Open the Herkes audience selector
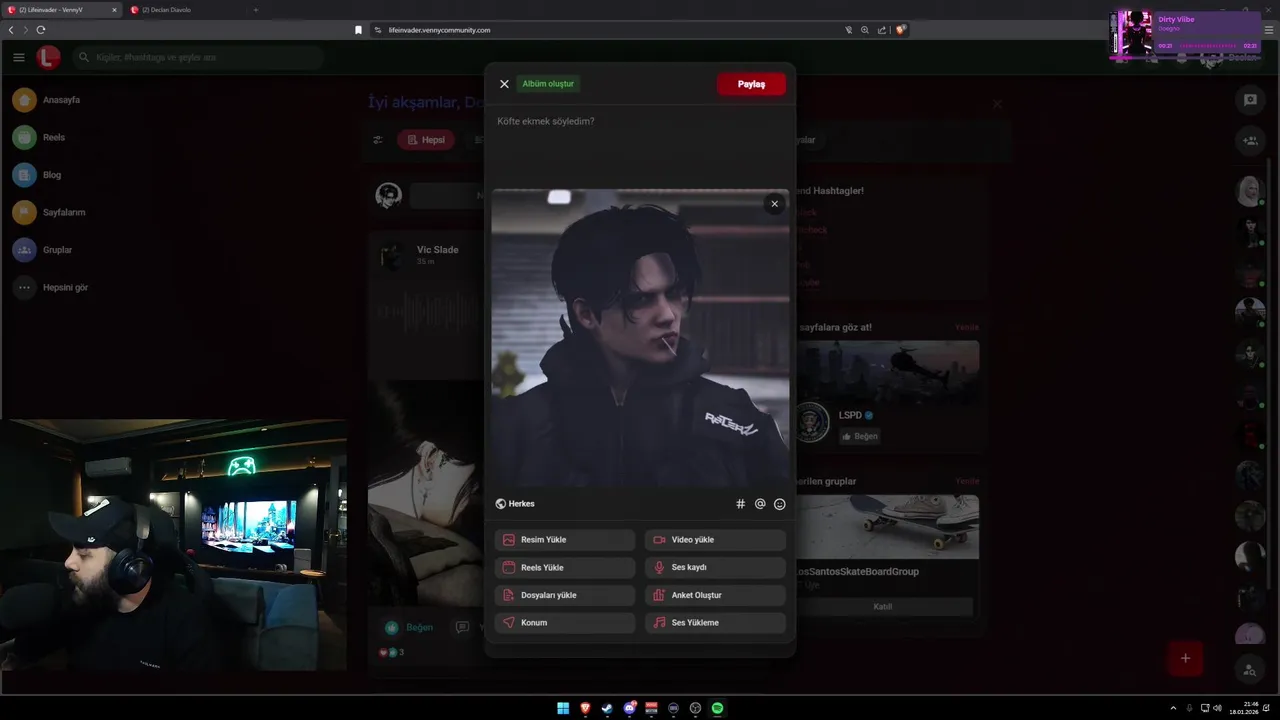This screenshot has height=720, width=1280. pos(516,504)
